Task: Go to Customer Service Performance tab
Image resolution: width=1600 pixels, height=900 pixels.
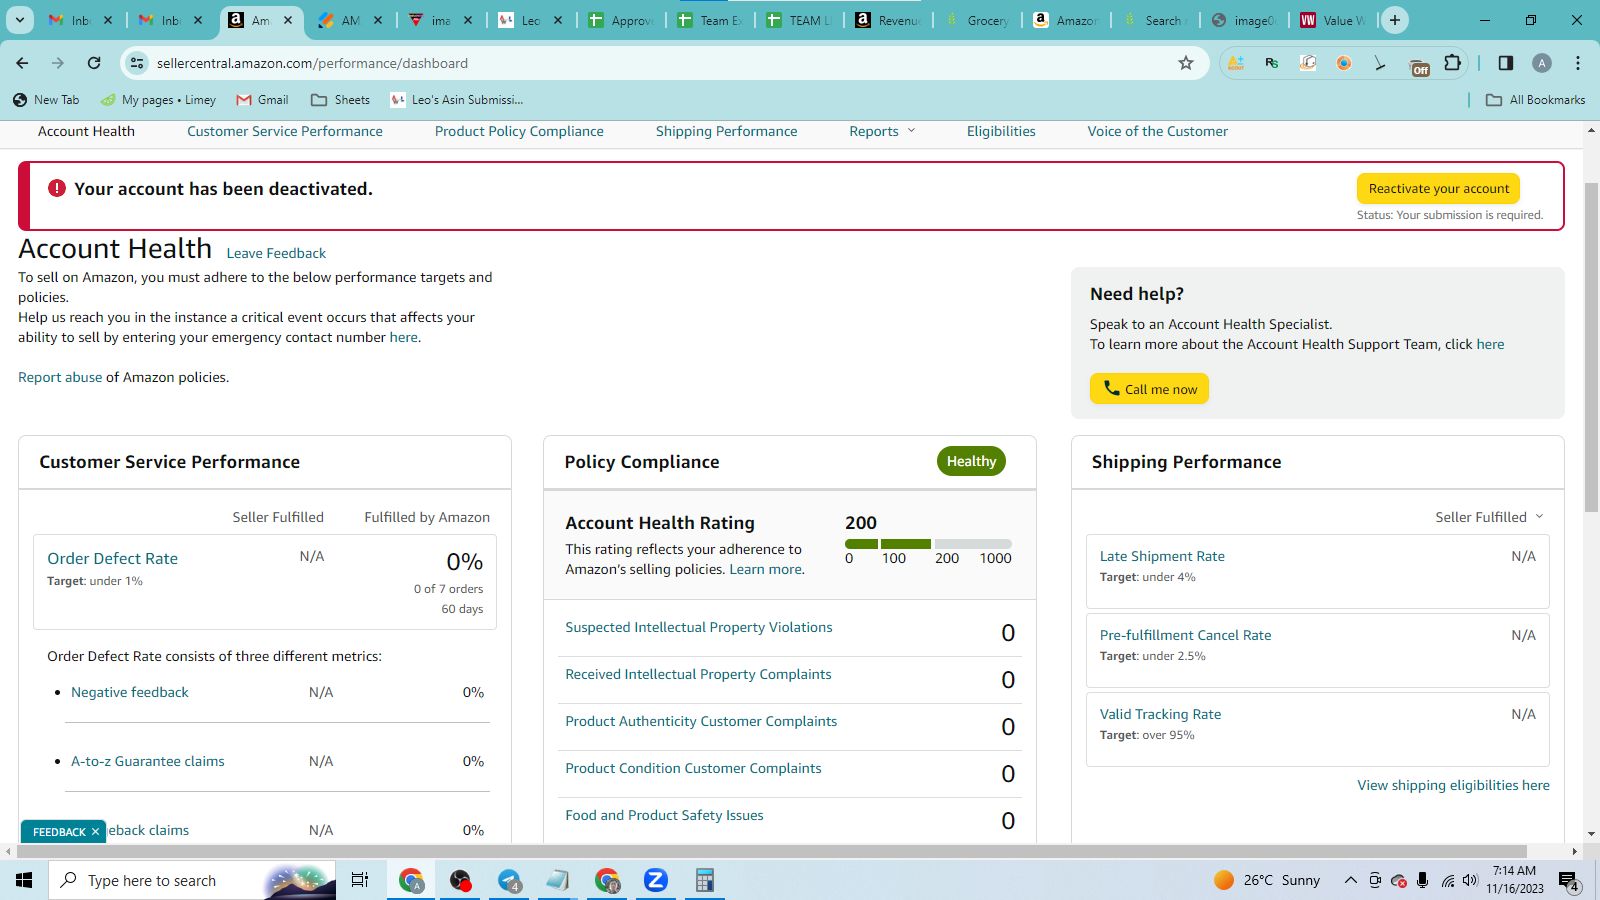Action: 285,131
